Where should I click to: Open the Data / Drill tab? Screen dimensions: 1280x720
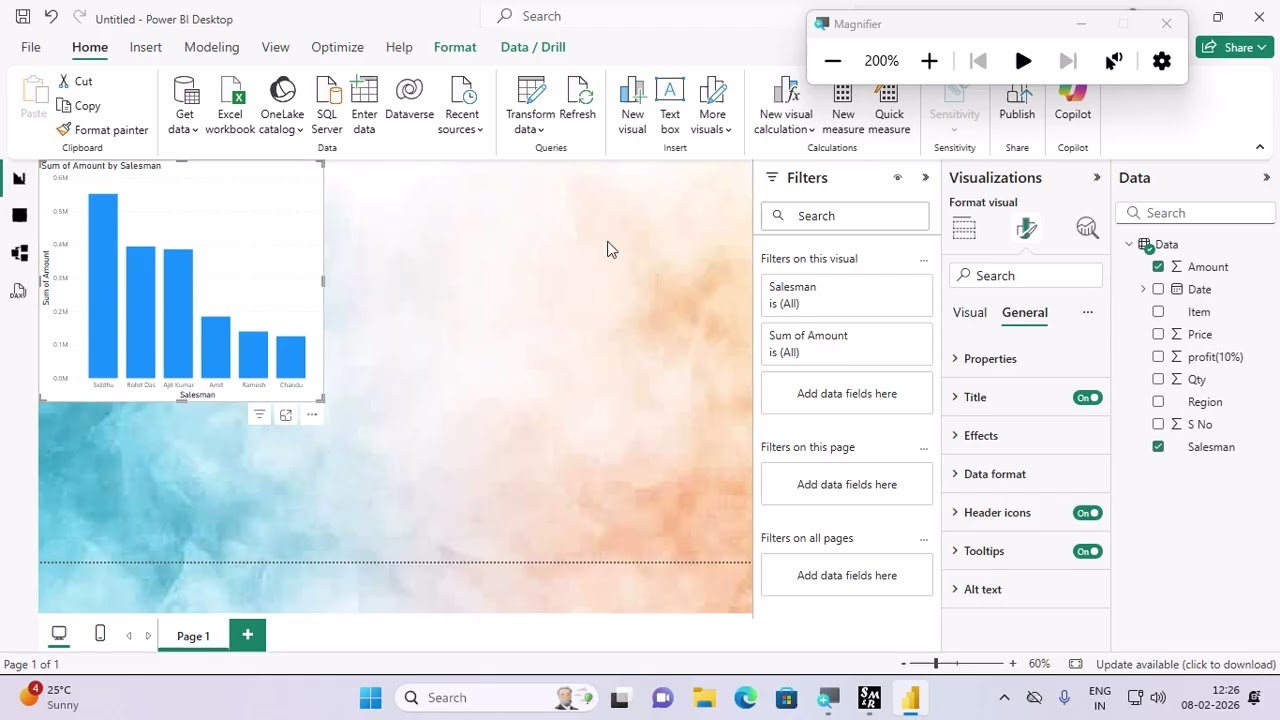[533, 47]
